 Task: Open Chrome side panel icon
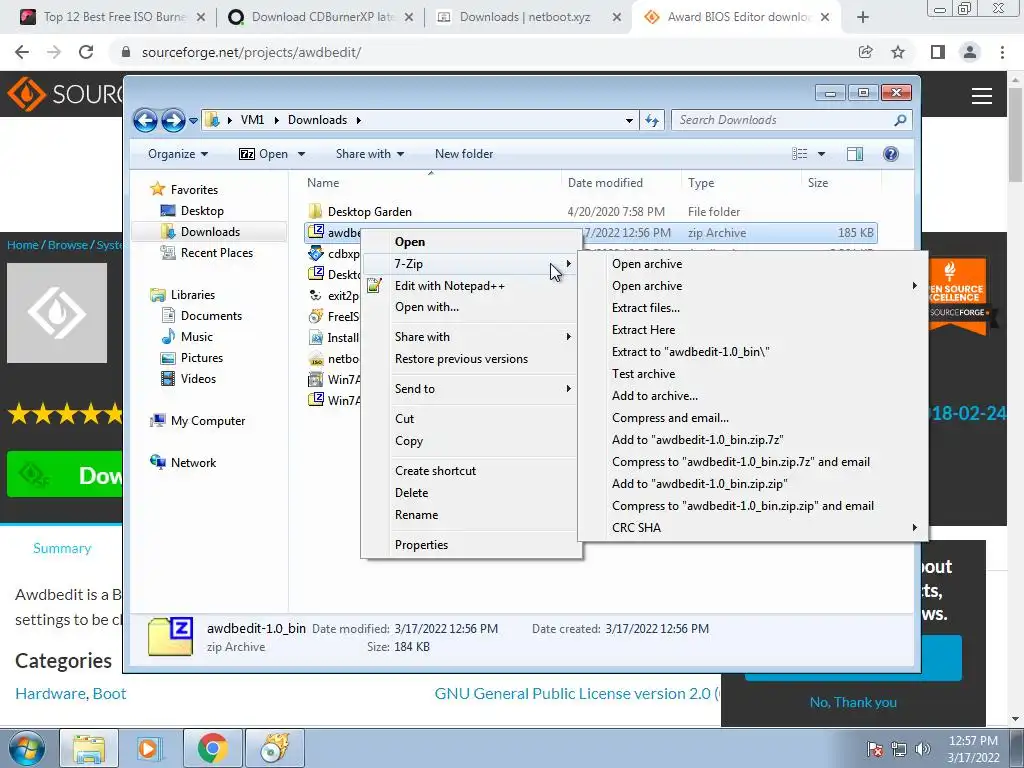938,52
